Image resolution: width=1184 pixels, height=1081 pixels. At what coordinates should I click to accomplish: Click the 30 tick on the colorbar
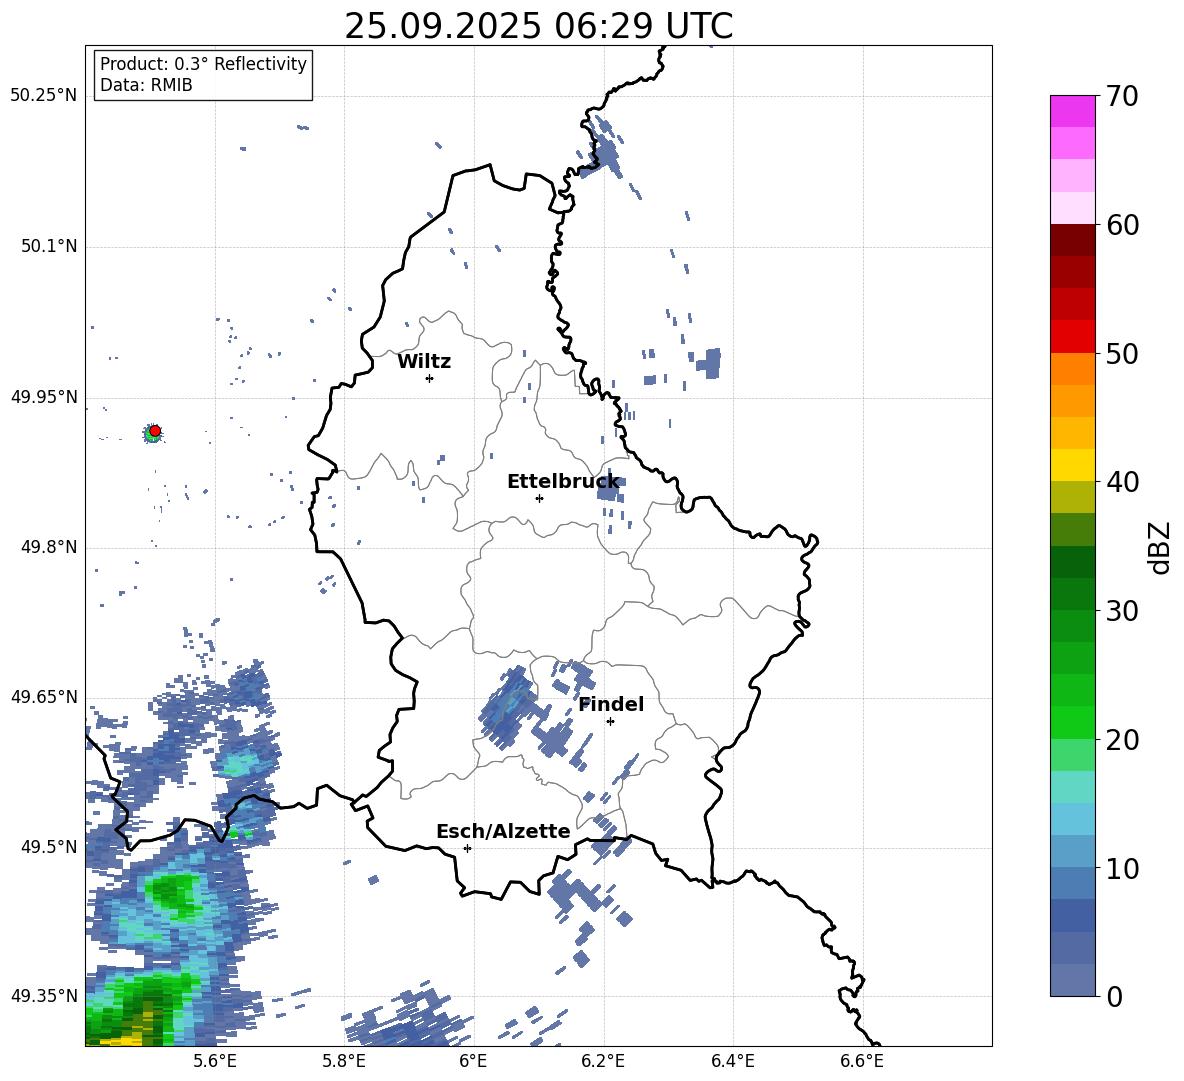point(1122,611)
